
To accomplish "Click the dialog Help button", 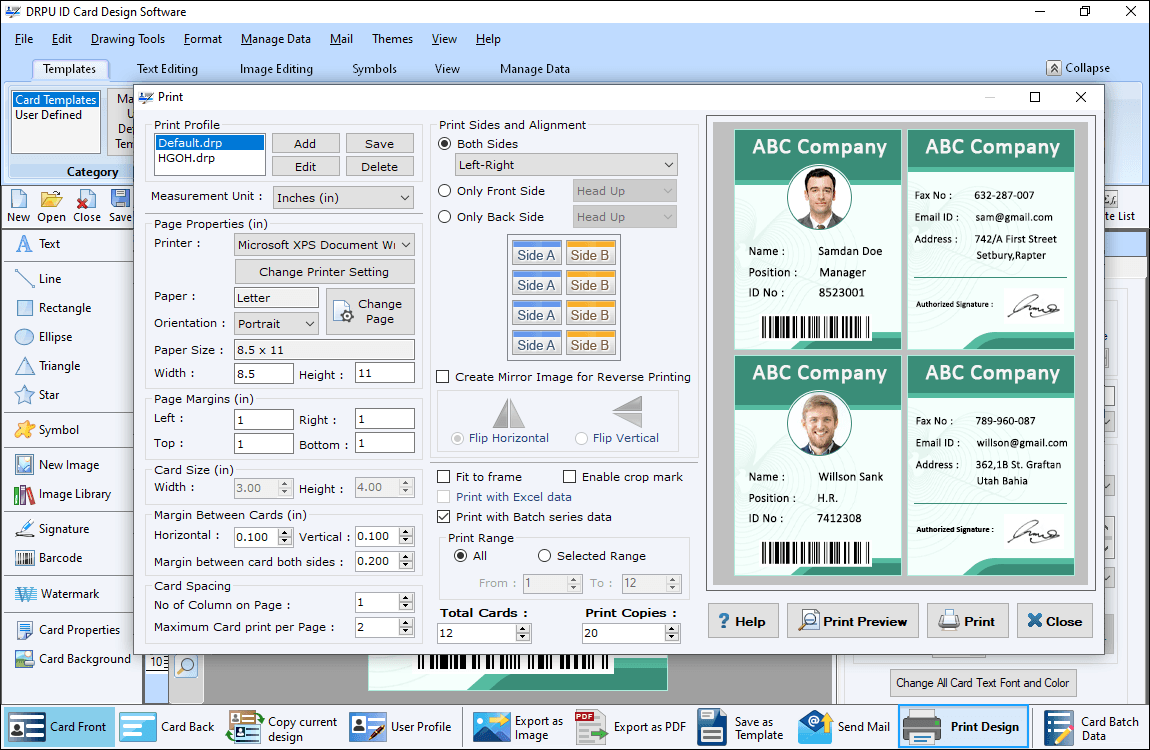I will (x=742, y=621).
